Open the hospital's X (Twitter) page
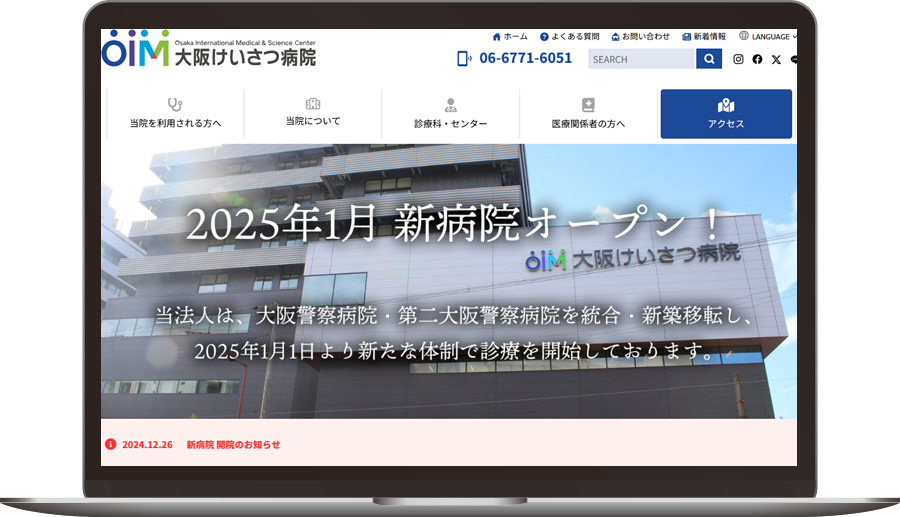This screenshot has height=517, width=900. [776, 60]
